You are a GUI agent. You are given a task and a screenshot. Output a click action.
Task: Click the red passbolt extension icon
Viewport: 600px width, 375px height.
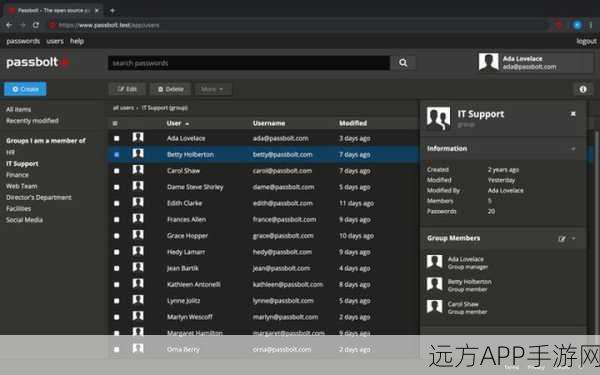pyautogui.click(x=559, y=25)
